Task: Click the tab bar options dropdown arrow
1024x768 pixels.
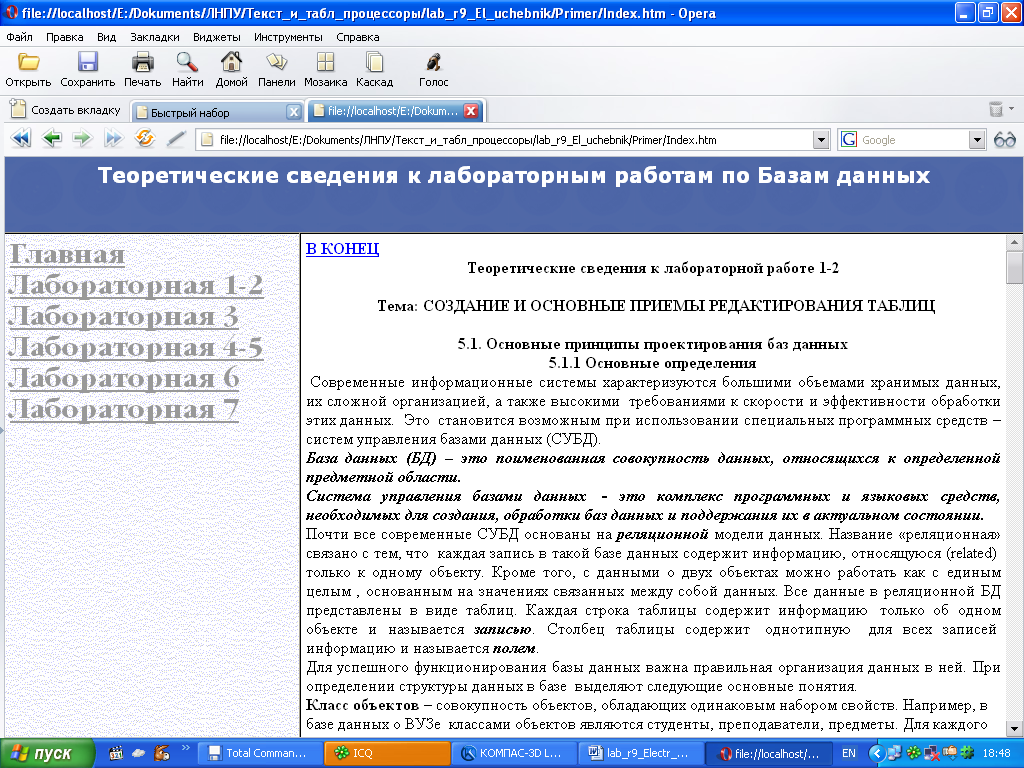Action: coord(1012,108)
